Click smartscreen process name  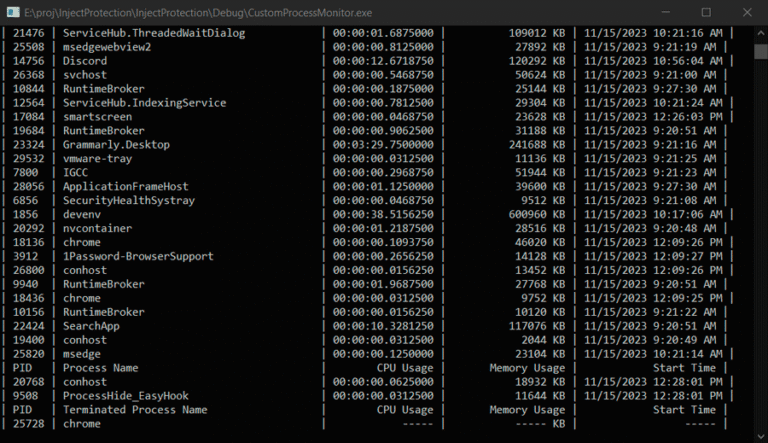click(97, 117)
